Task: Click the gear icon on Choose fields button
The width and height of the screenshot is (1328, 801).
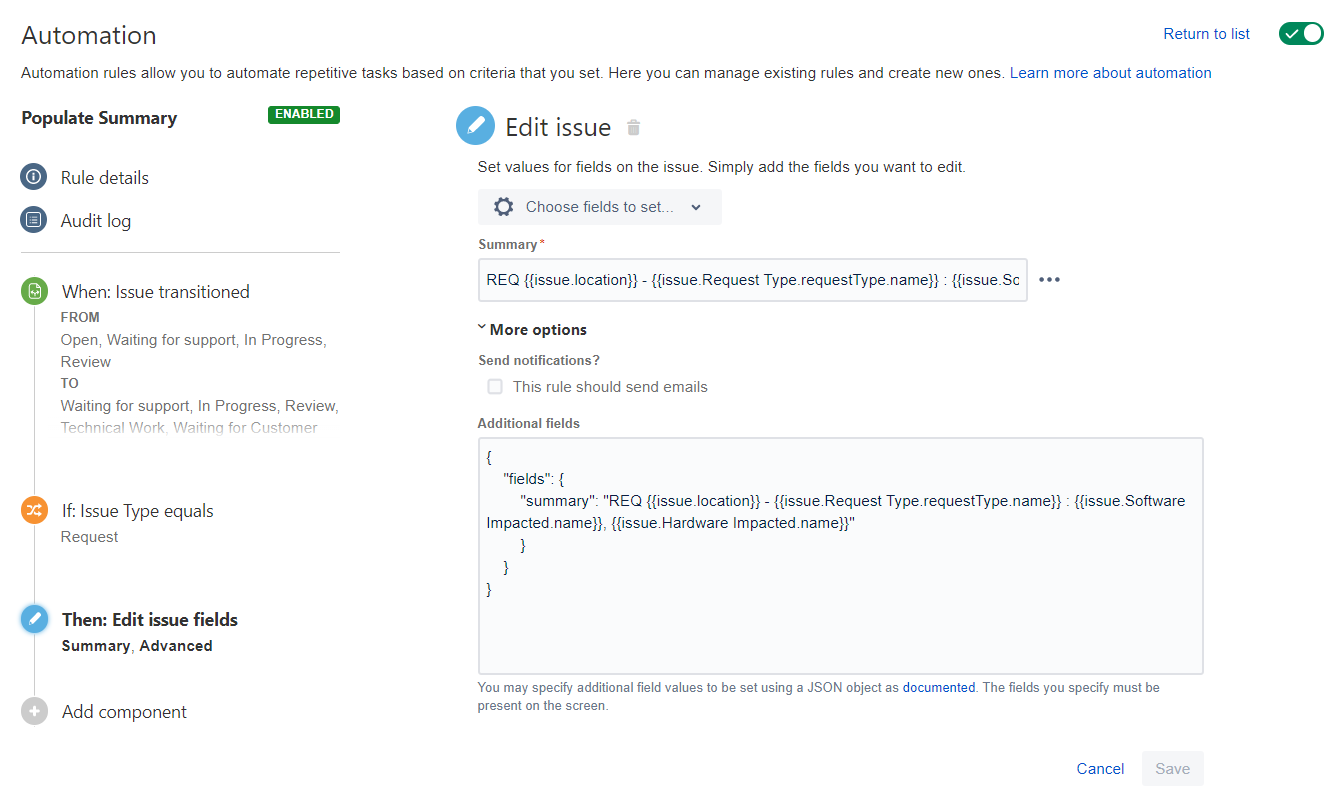Action: pyautogui.click(x=503, y=206)
